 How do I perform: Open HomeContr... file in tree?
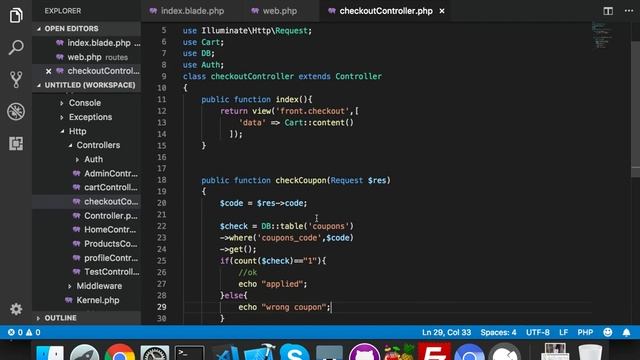[x=110, y=230]
